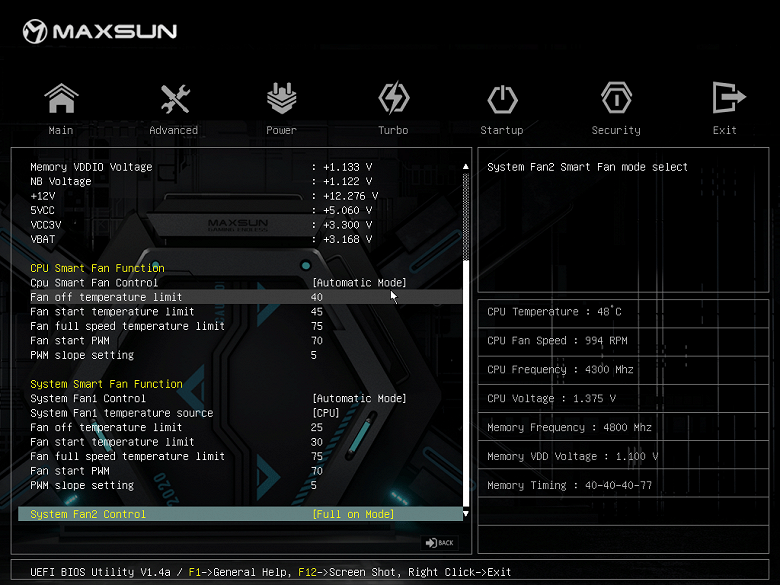
Task: Open the Main home icon
Action: (x=61, y=98)
